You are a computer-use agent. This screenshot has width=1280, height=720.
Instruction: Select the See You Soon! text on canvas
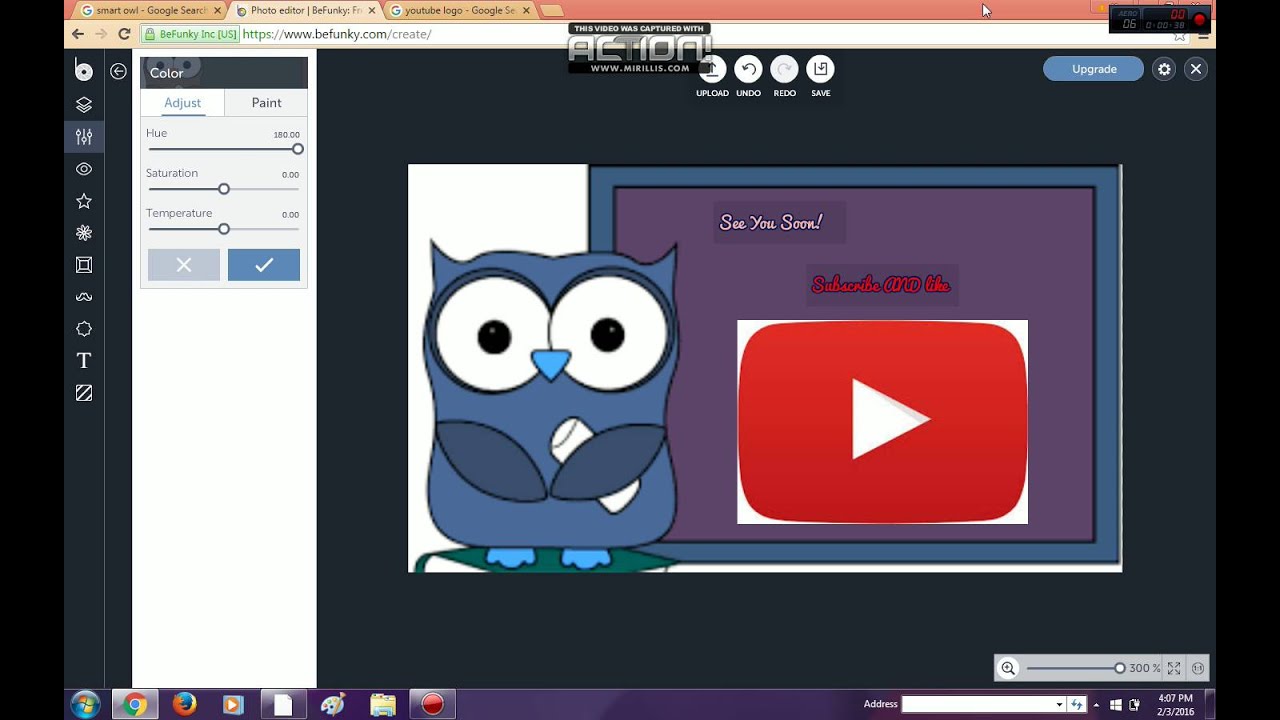click(771, 223)
